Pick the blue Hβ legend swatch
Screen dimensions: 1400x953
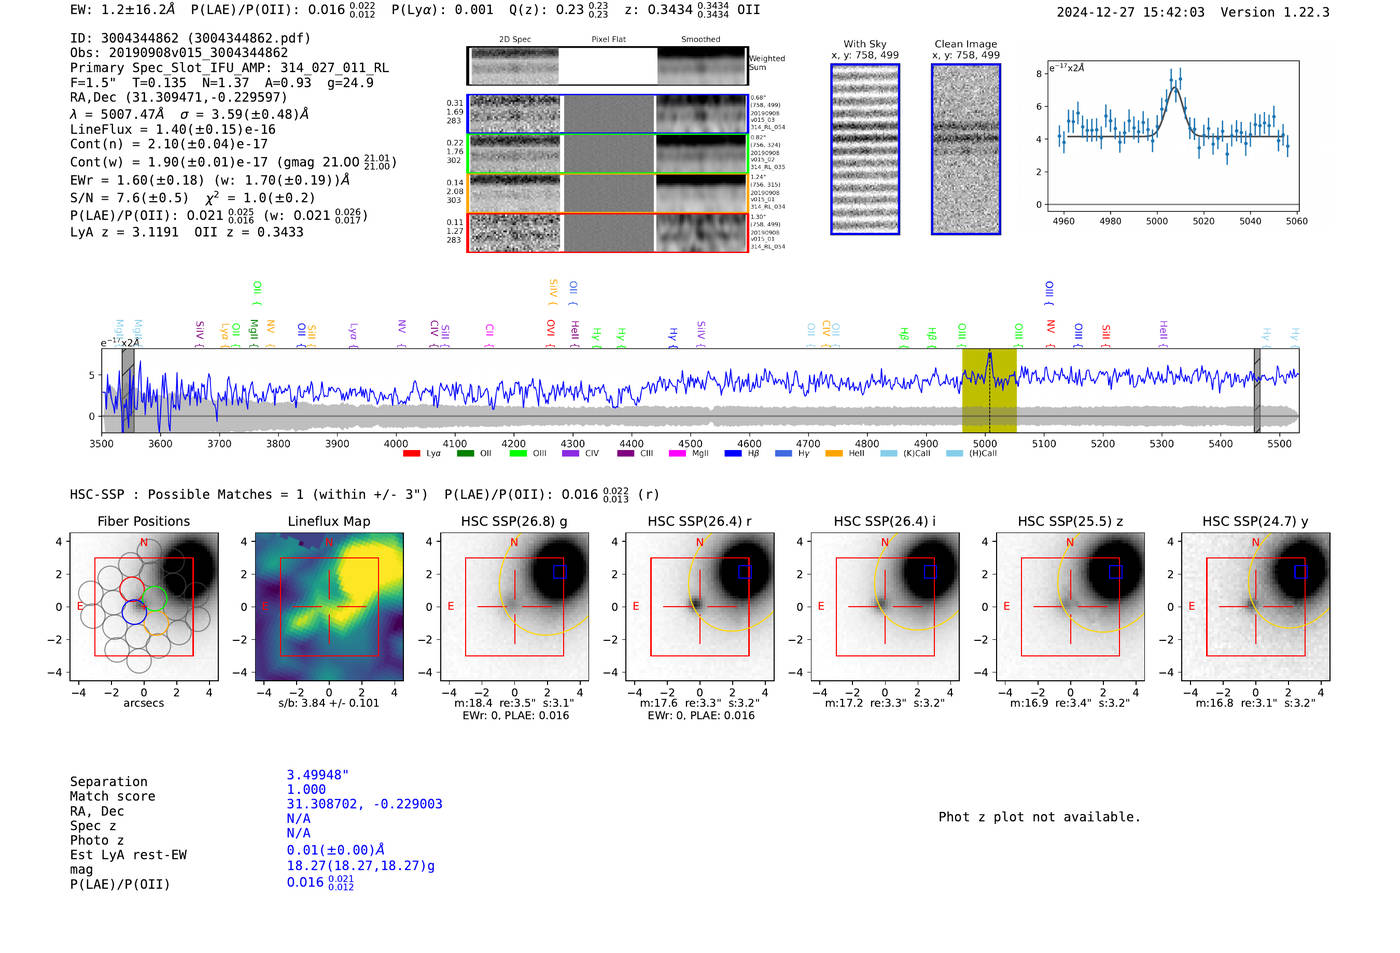coord(733,454)
